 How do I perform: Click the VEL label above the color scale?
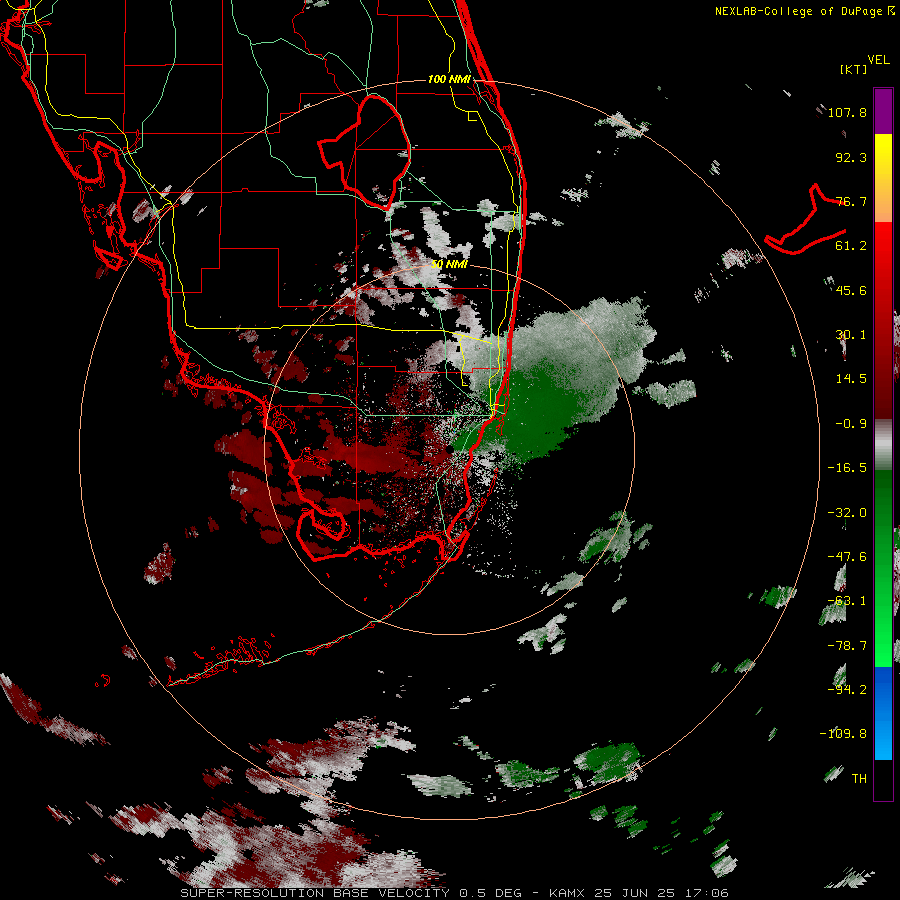tap(878, 60)
